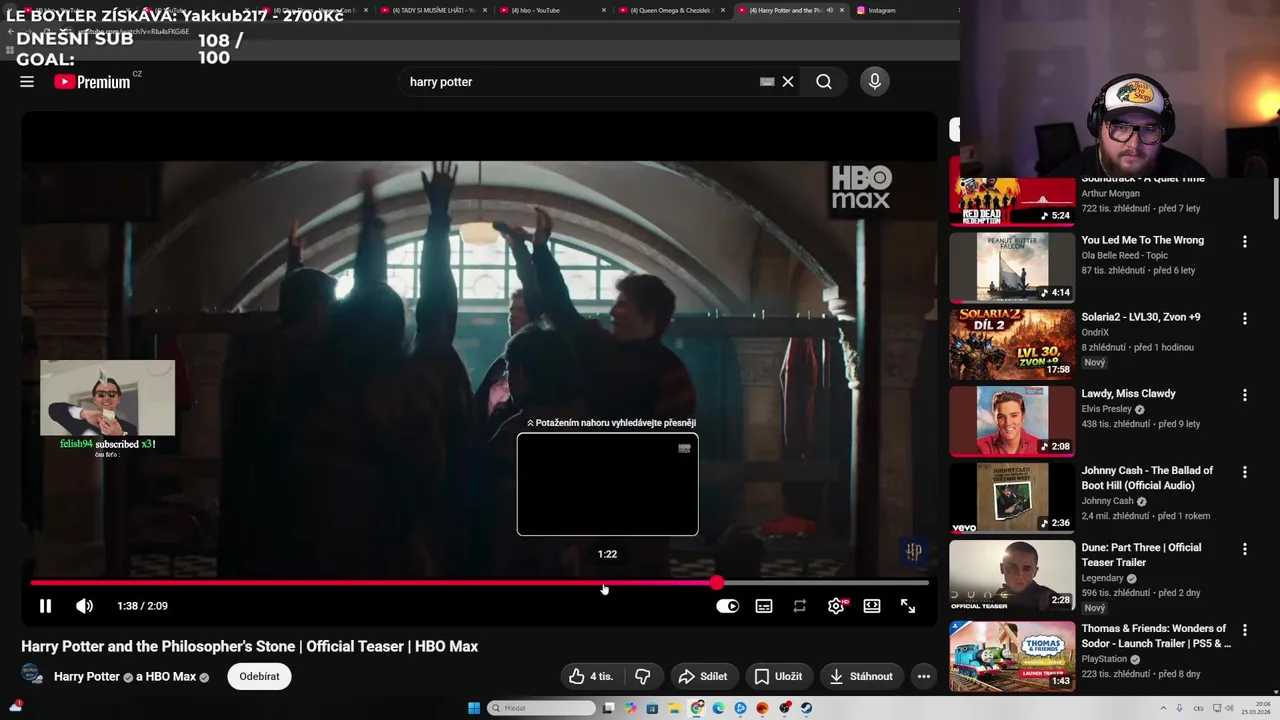Open menu for You Led Me To The Wrong
The image size is (1280, 720).
pos(1245,242)
